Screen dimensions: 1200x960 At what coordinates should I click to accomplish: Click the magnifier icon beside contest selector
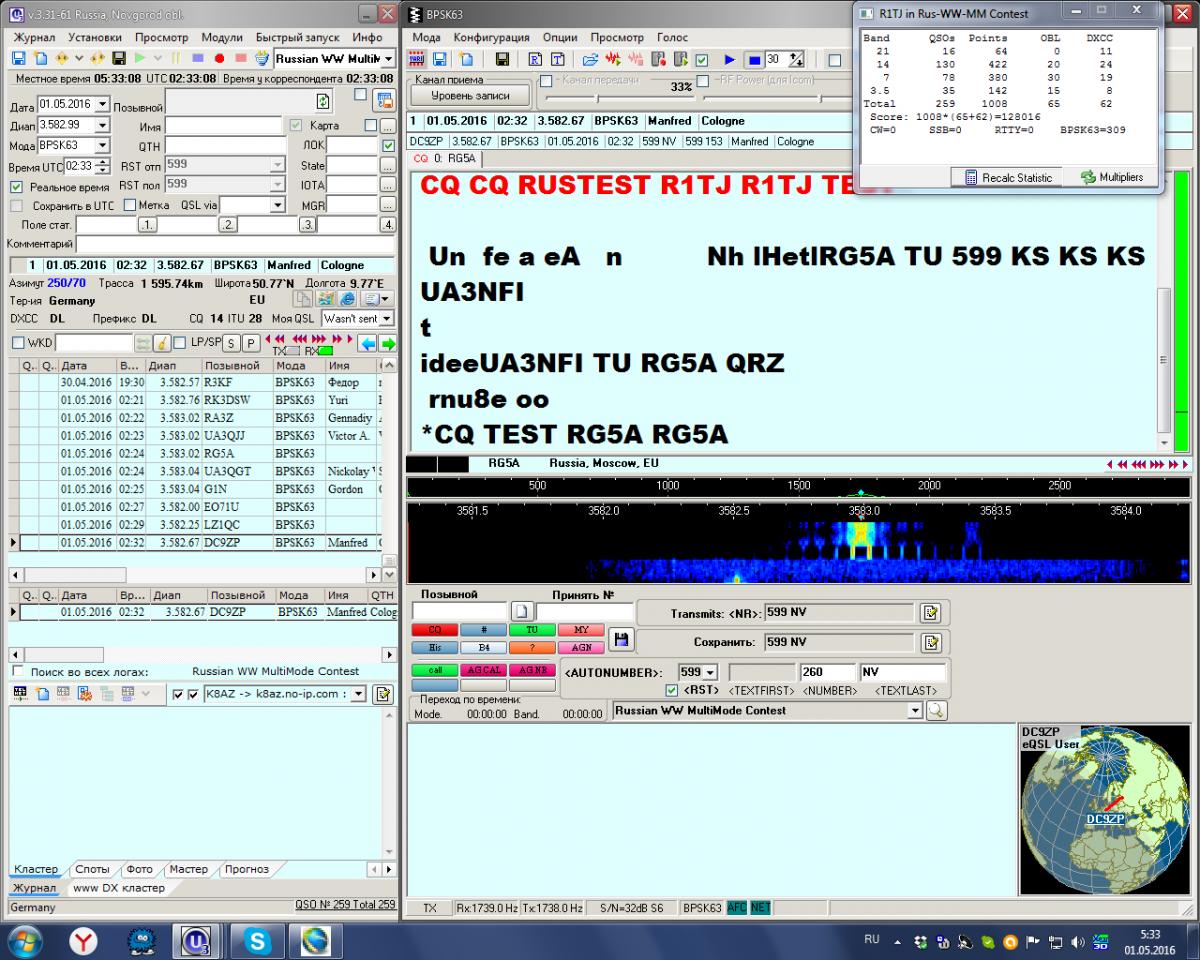(936, 710)
